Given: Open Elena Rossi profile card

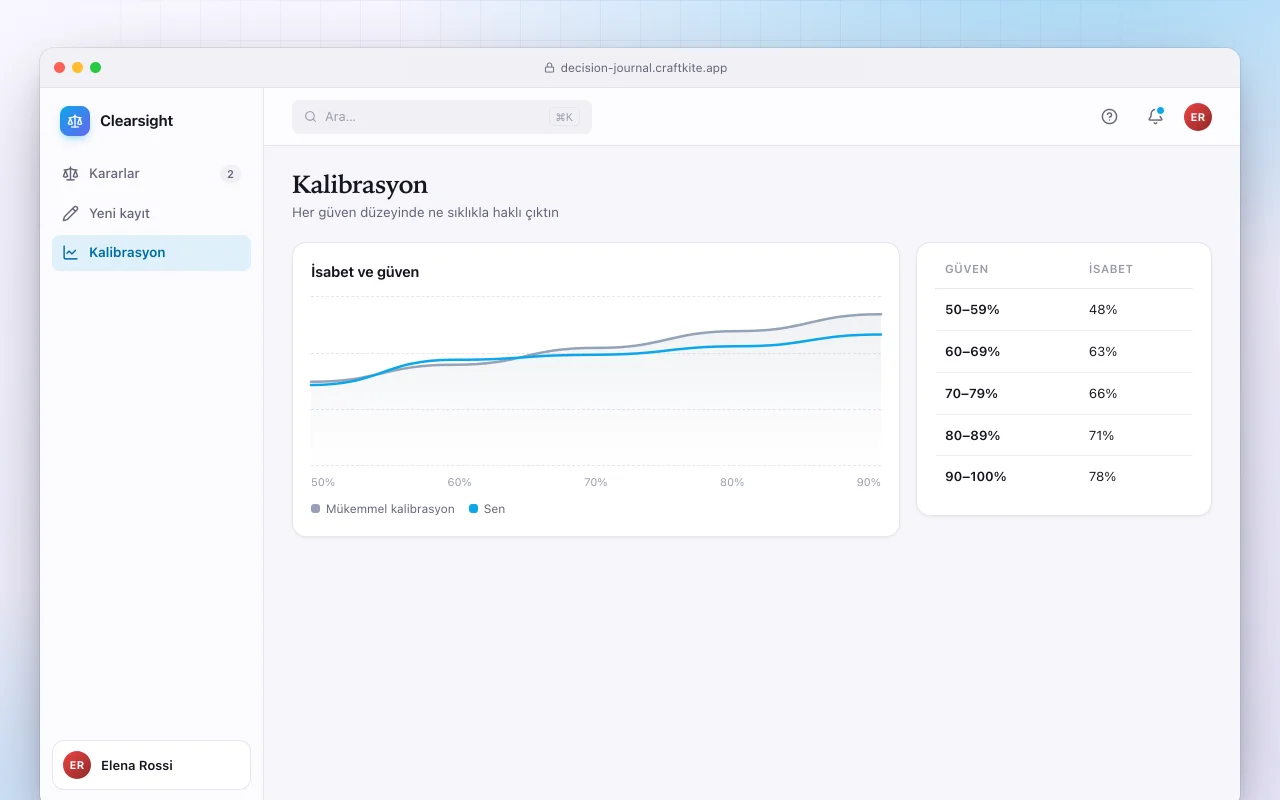Looking at the screenshot, I should pyautogui.click(x=151, y=765).
